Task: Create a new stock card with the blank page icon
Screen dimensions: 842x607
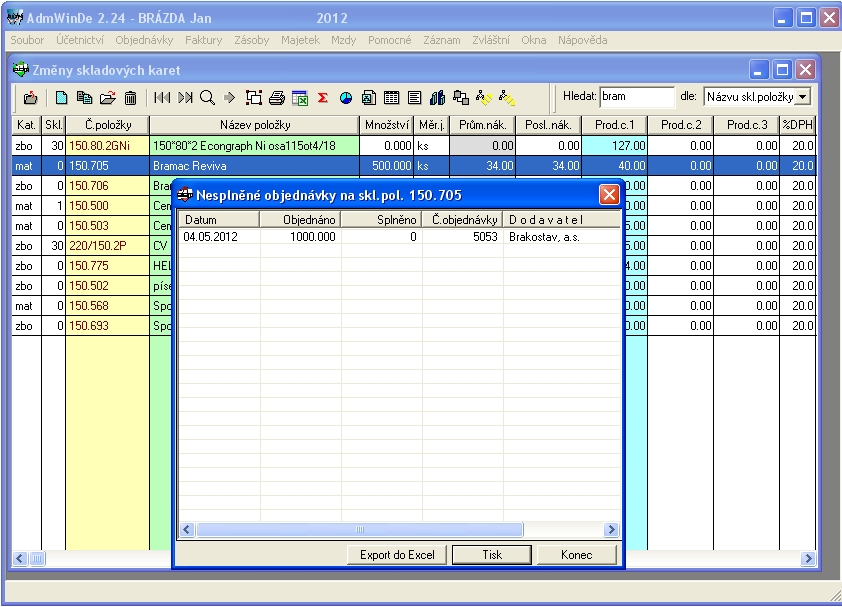Action: 62,98
